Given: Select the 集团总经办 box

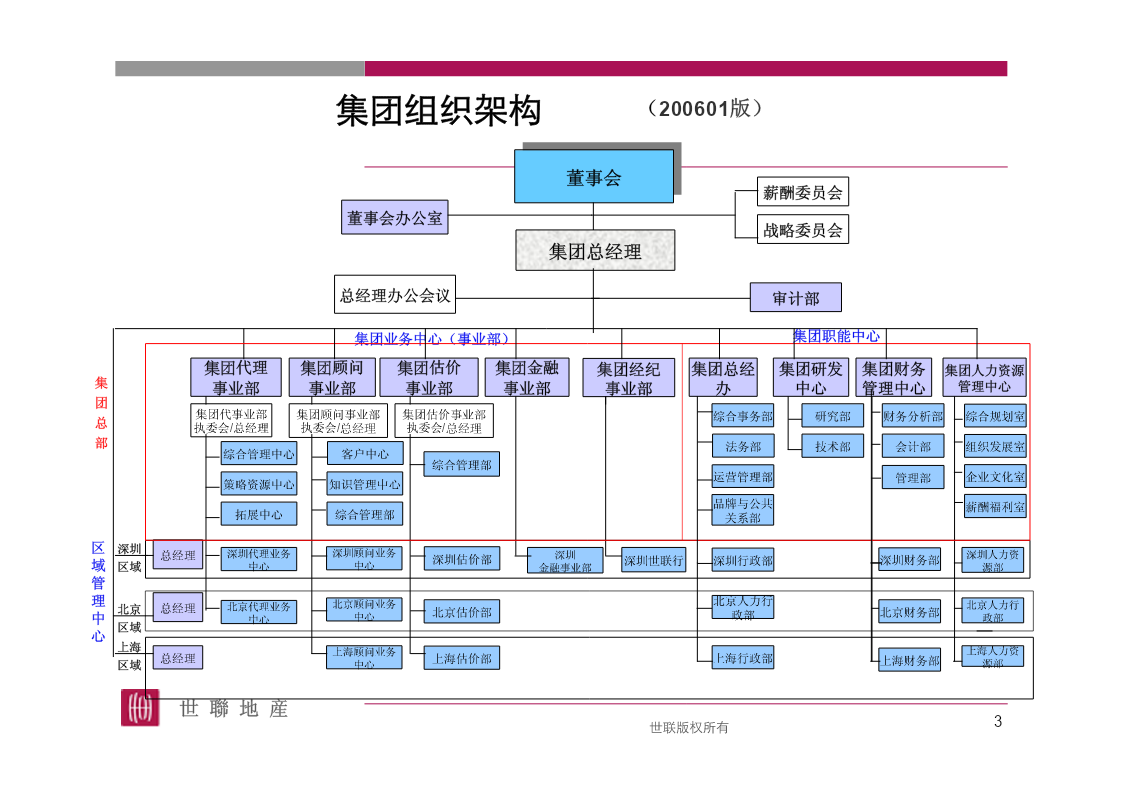Looking at the screenshot, I should point(723,377).
